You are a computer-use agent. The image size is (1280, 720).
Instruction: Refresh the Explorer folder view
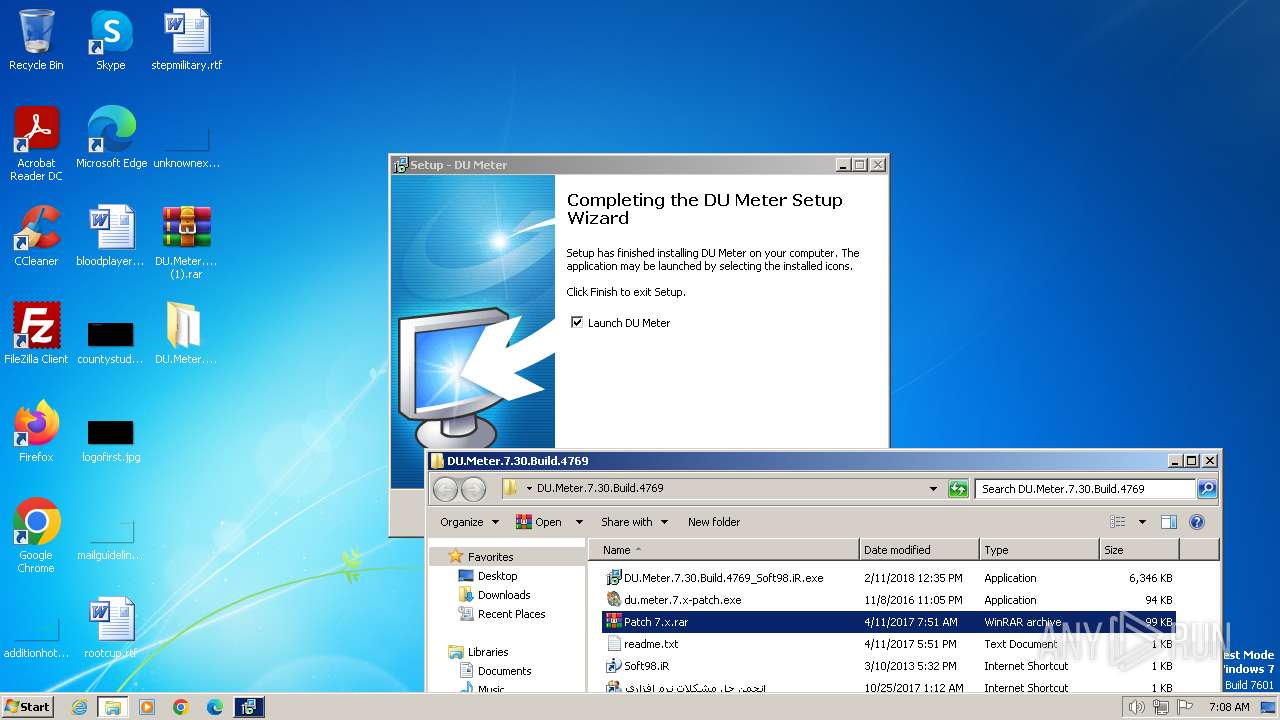[958, 489]
